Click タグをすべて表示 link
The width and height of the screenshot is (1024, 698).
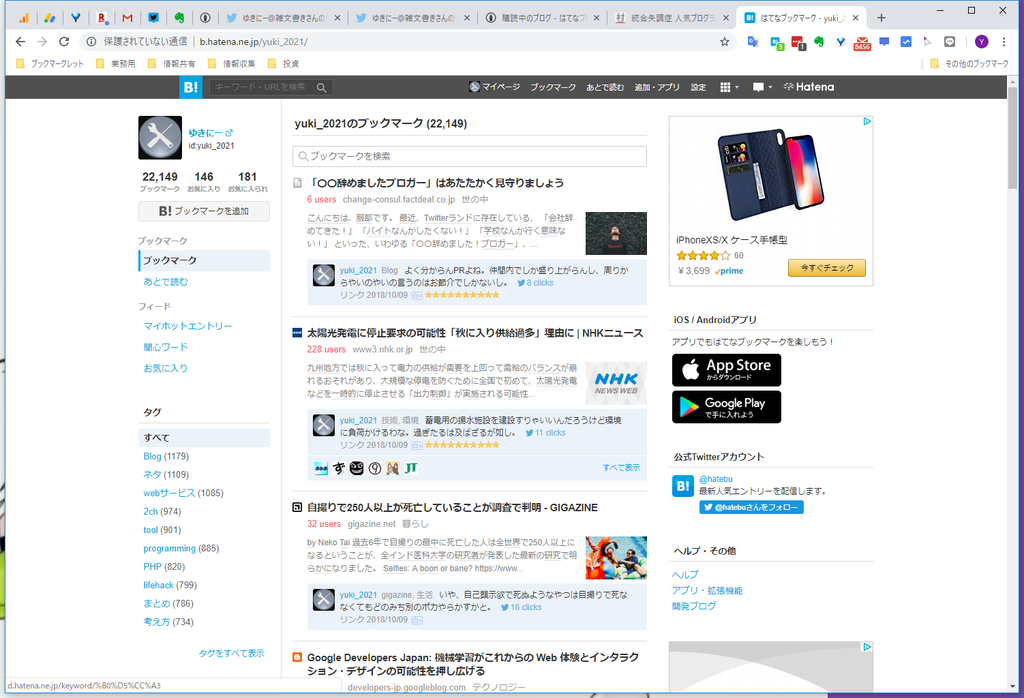[231, 653]
